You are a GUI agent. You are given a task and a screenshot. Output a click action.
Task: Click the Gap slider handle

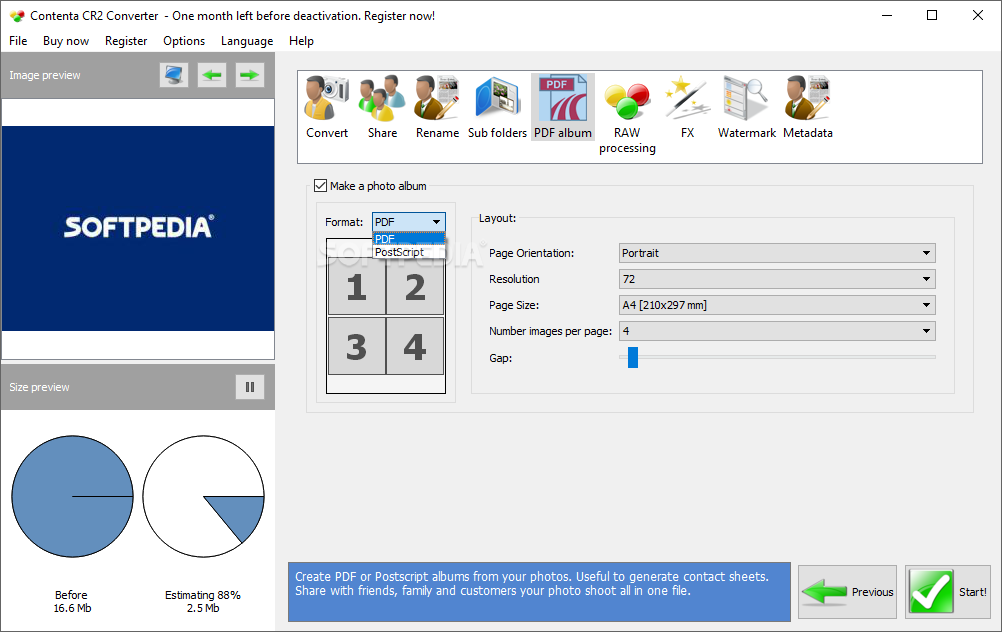coord(633,358)
